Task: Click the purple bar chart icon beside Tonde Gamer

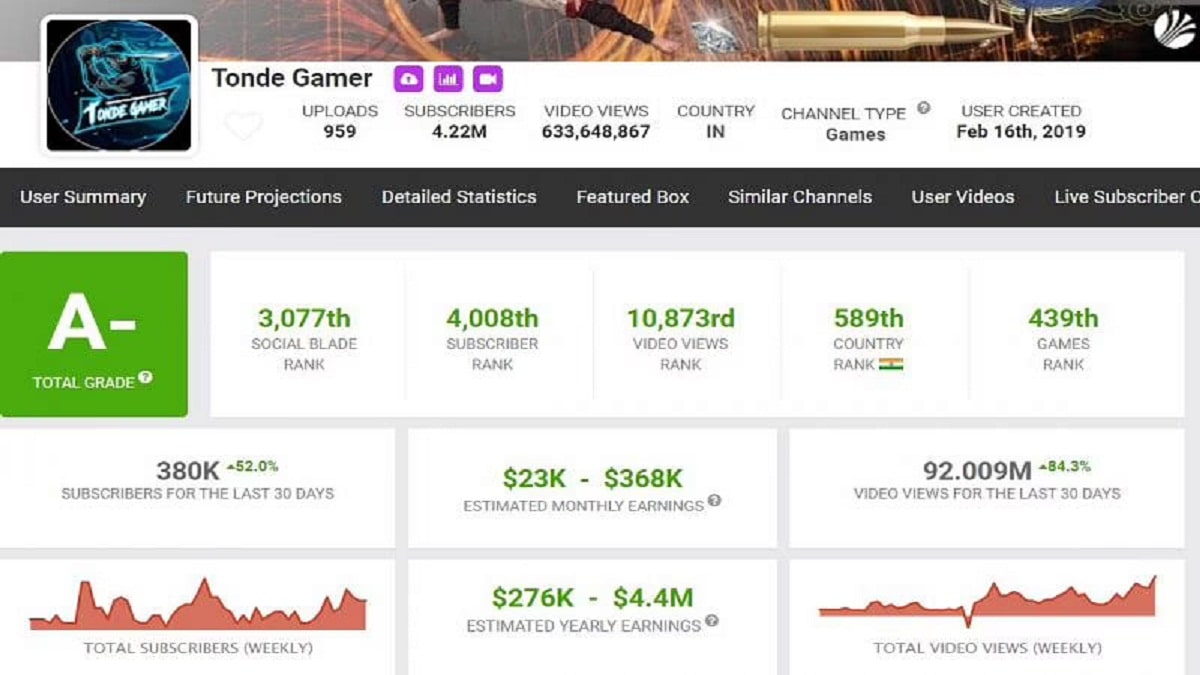Action: pyautogui.click(x=448, y=79)
